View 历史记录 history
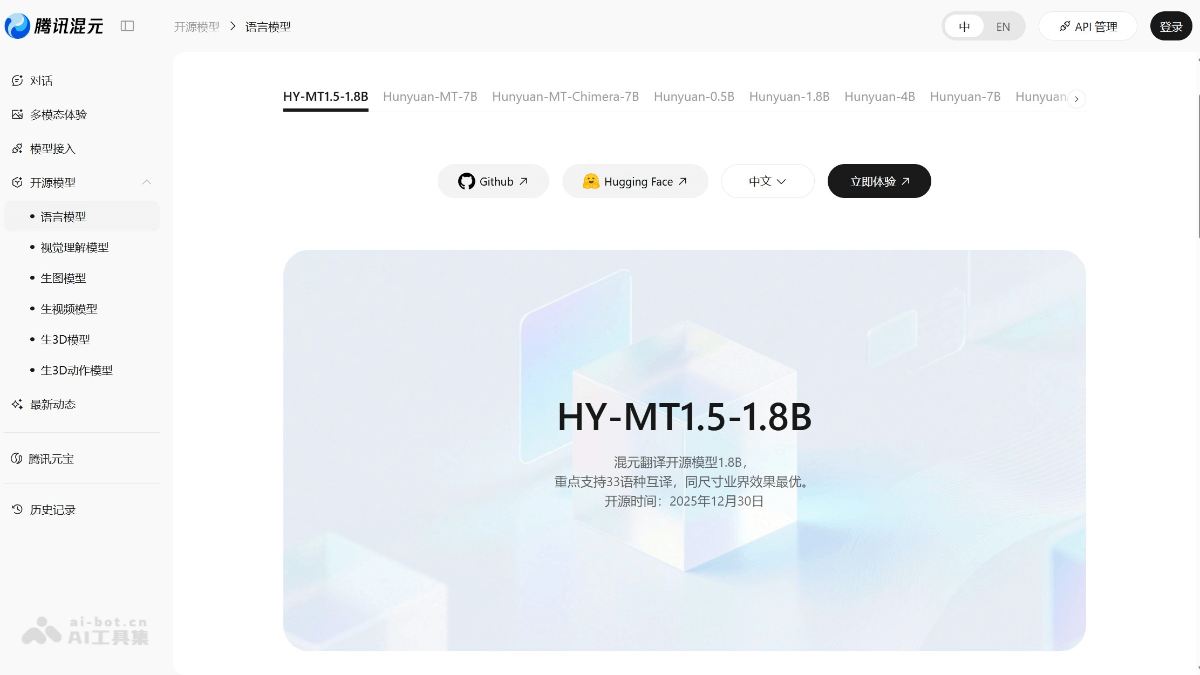Image resolution: width=1200 pixels, height=675 pixels. click(52, 509)
